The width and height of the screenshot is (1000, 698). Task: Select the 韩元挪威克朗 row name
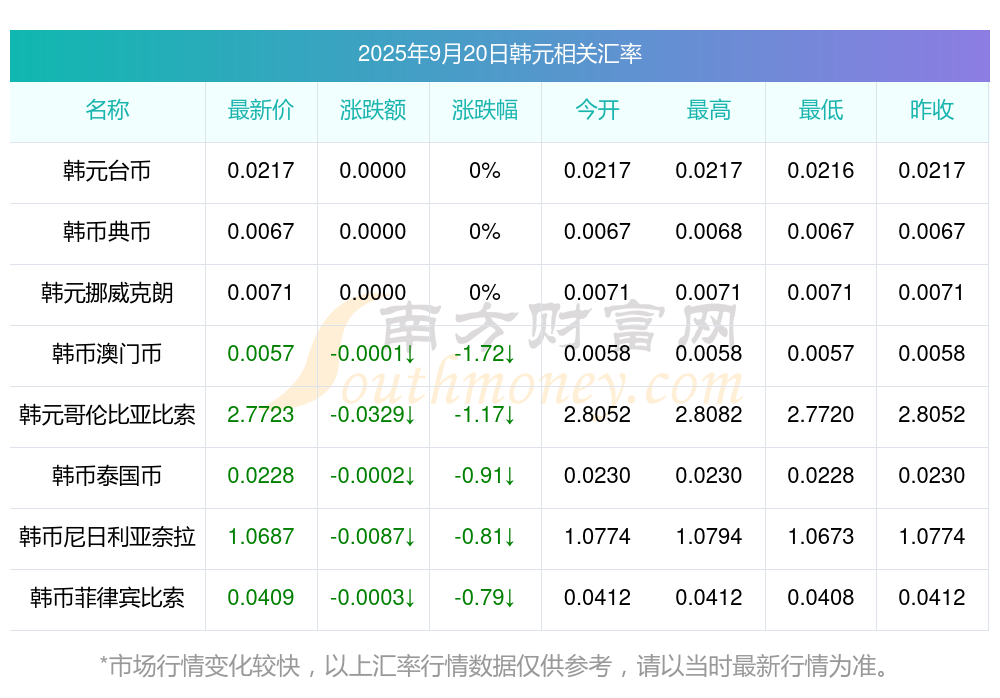tap(107, 293)
